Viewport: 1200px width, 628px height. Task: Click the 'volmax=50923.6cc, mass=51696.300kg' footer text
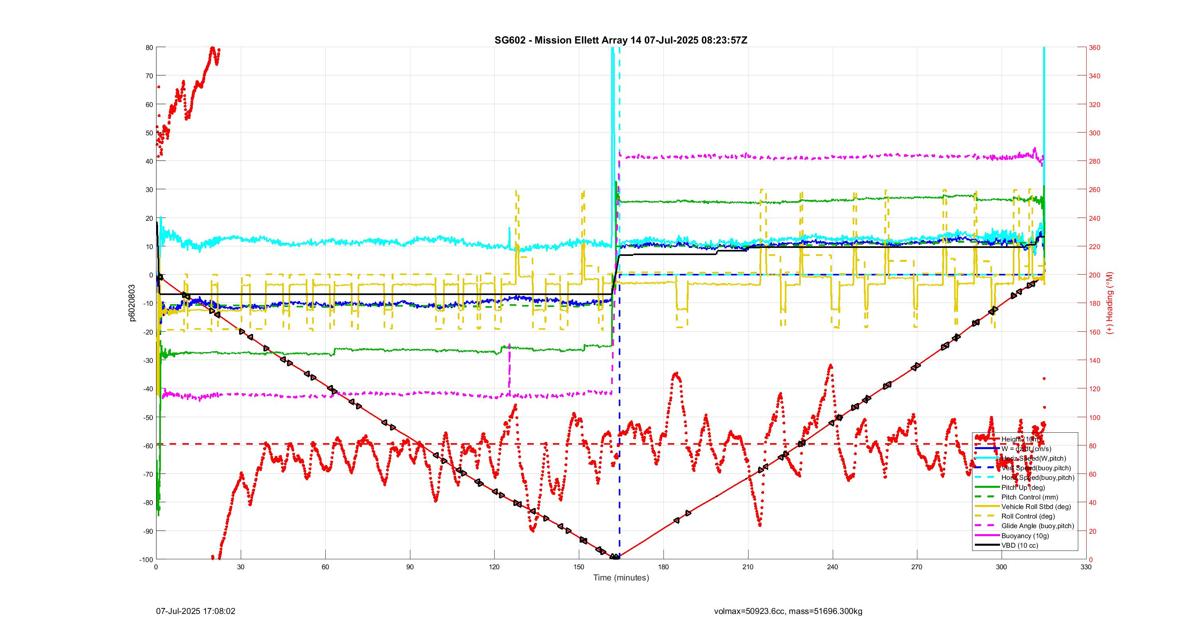789,609
